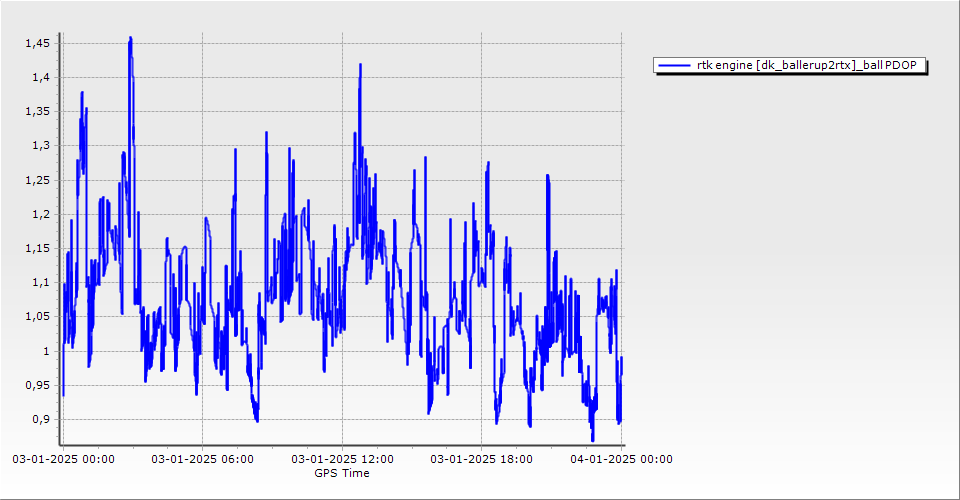Click the lowest PDOP dip below 0,9
Image resolution: width=960 pixels, height=500 pixels.
[592, 439]
